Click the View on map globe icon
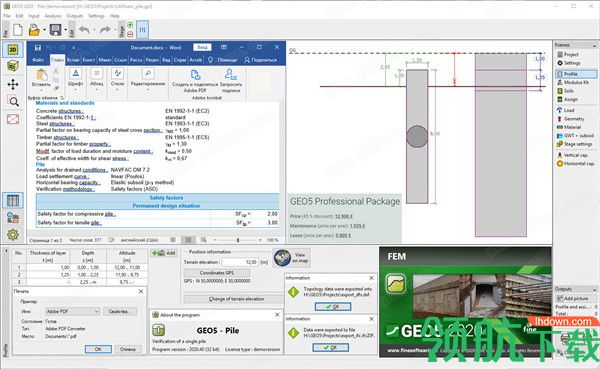Viewport: 600px width, 369px height. tap(282, 258)
